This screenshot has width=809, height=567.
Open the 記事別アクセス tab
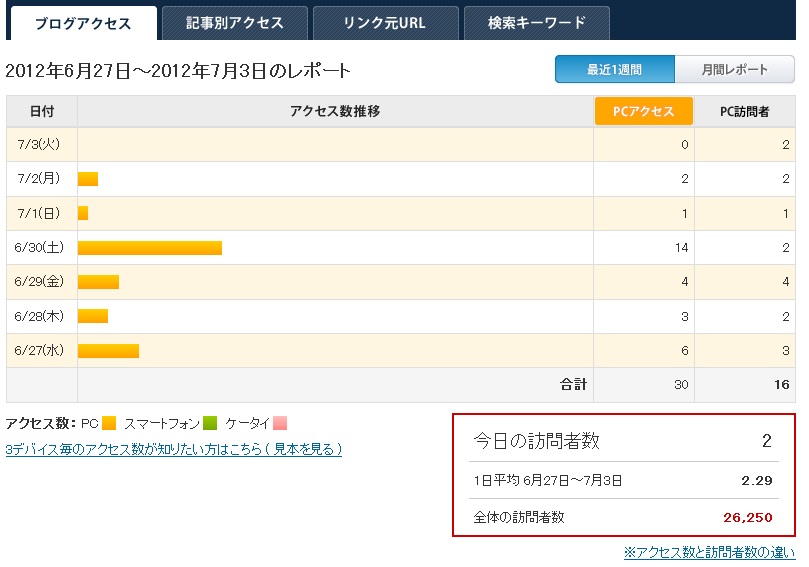coord(235,23)
